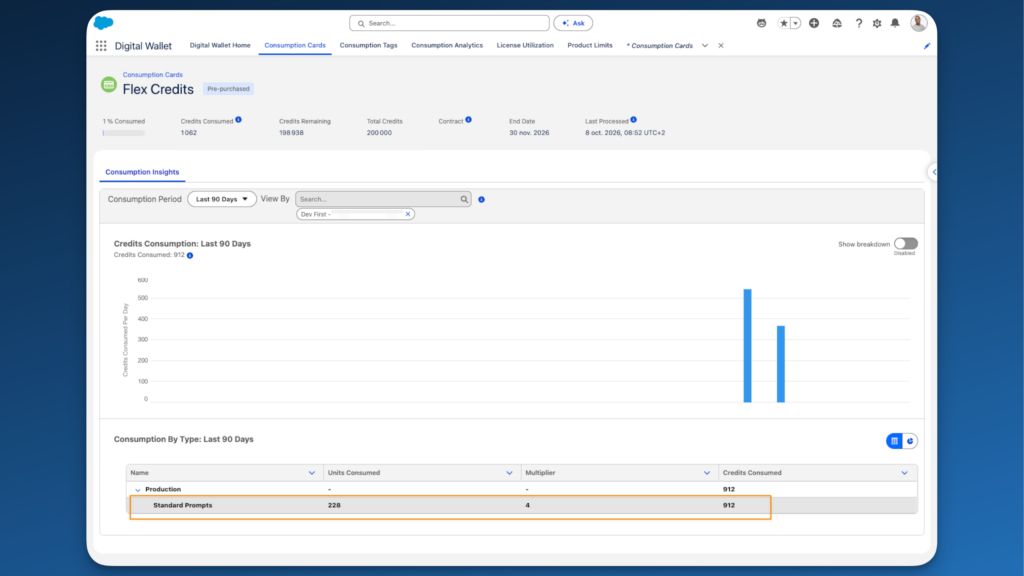Collapse the Production row
Viewport: 1024px width, 576px height.
pos(137,490)
